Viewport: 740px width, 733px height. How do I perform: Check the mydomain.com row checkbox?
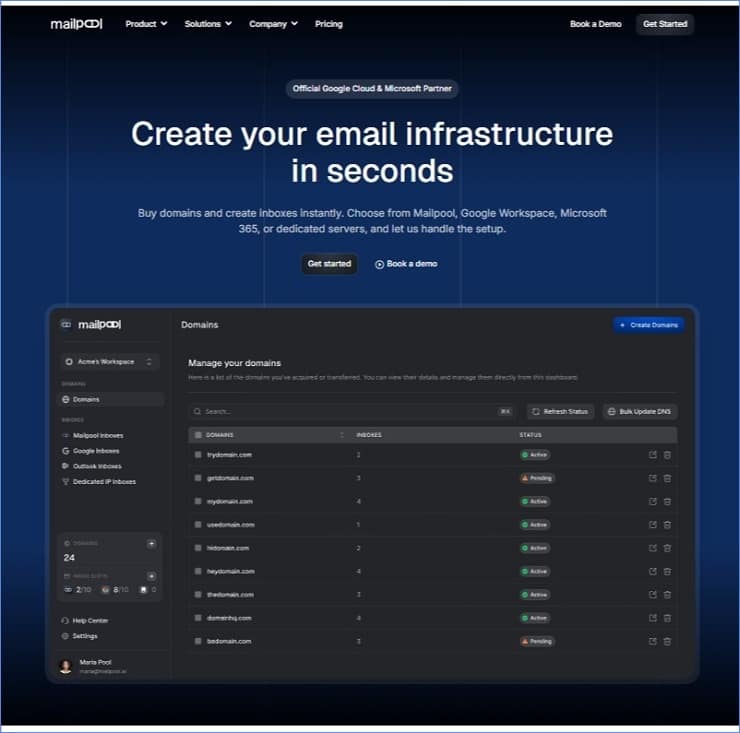(198, 501)
